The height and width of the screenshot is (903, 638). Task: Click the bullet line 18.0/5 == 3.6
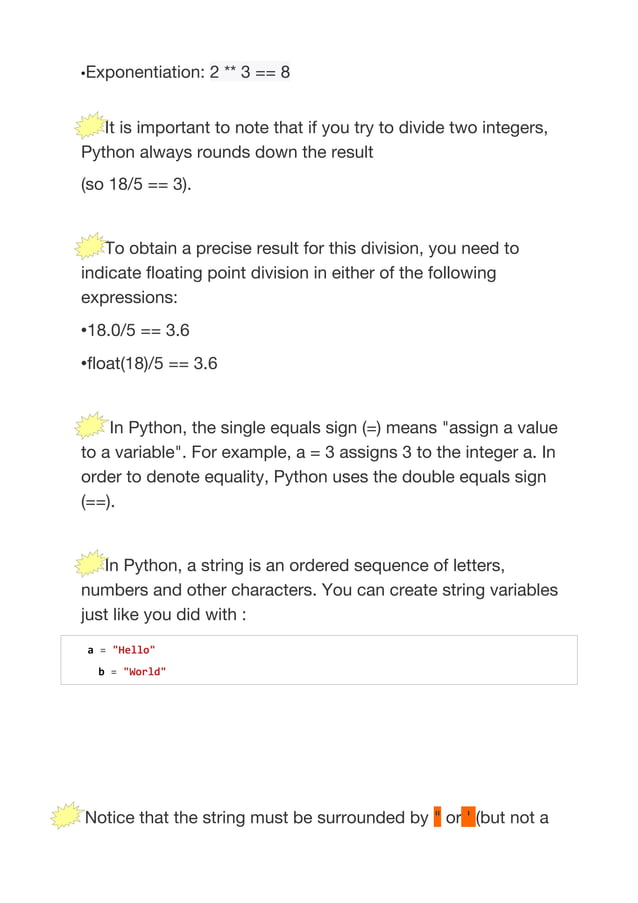pyautogui.click(x=135, y=330)
